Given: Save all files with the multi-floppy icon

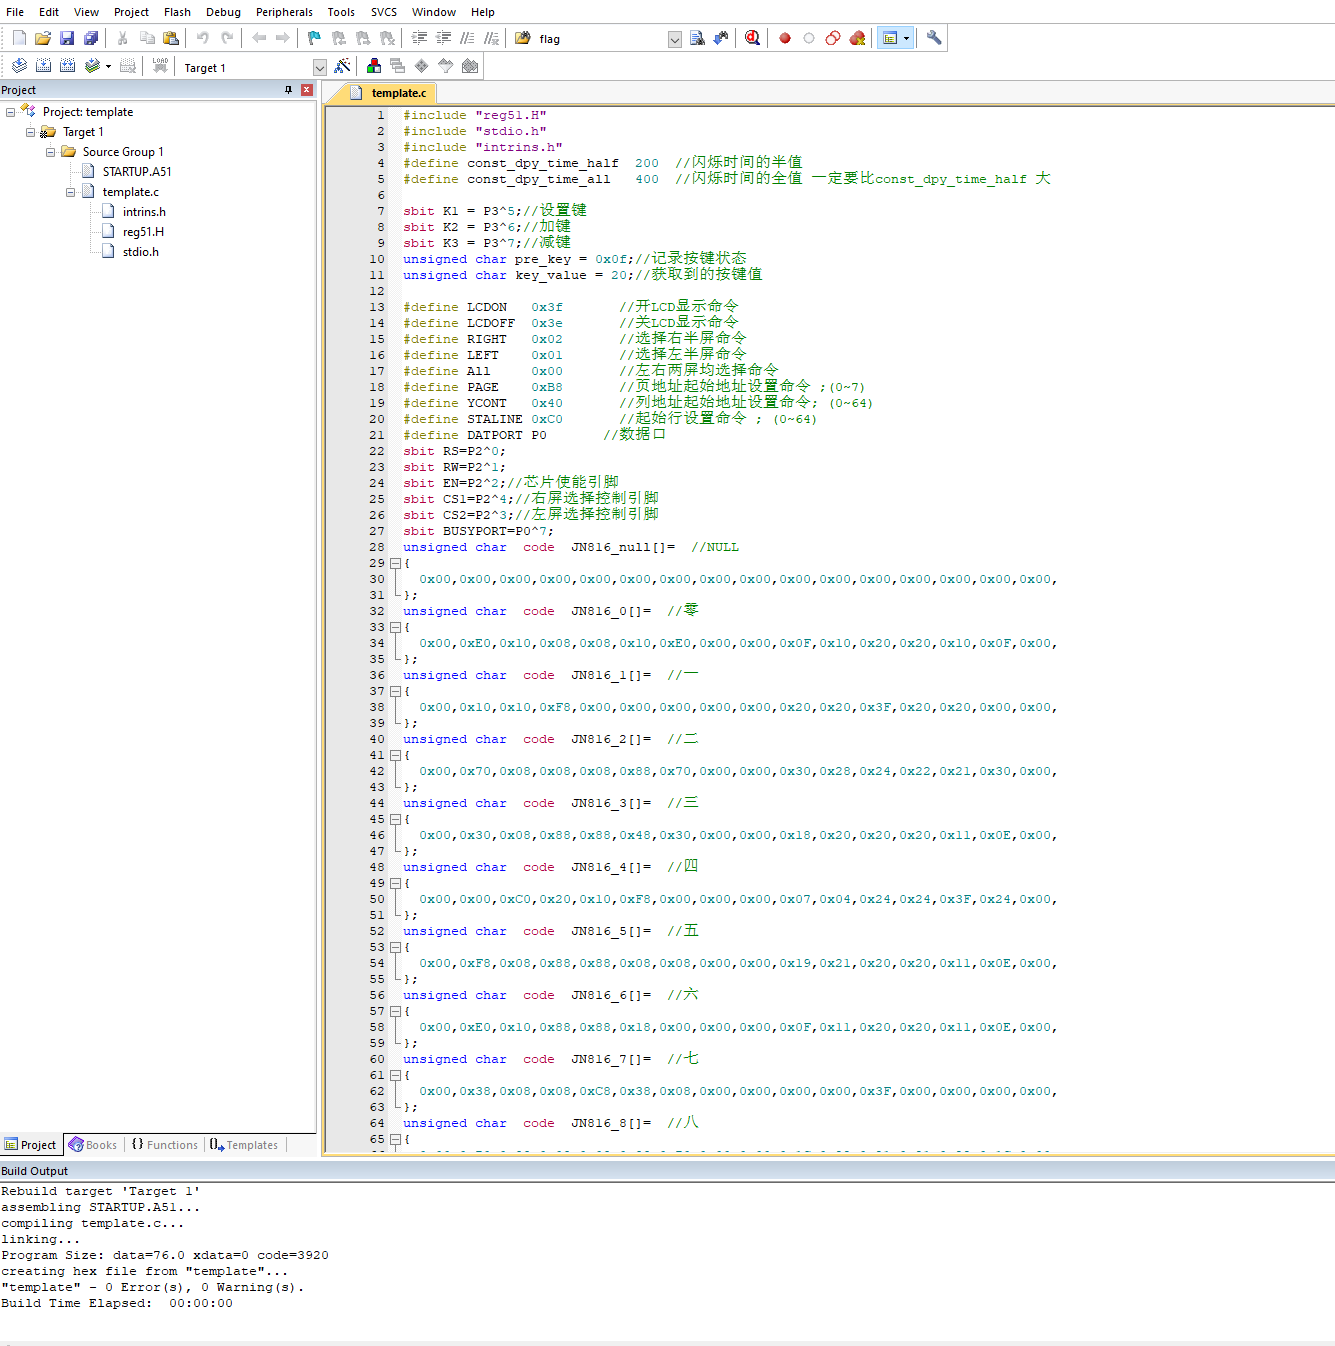Looking at the screenshot, I should (x=91, y=38).
